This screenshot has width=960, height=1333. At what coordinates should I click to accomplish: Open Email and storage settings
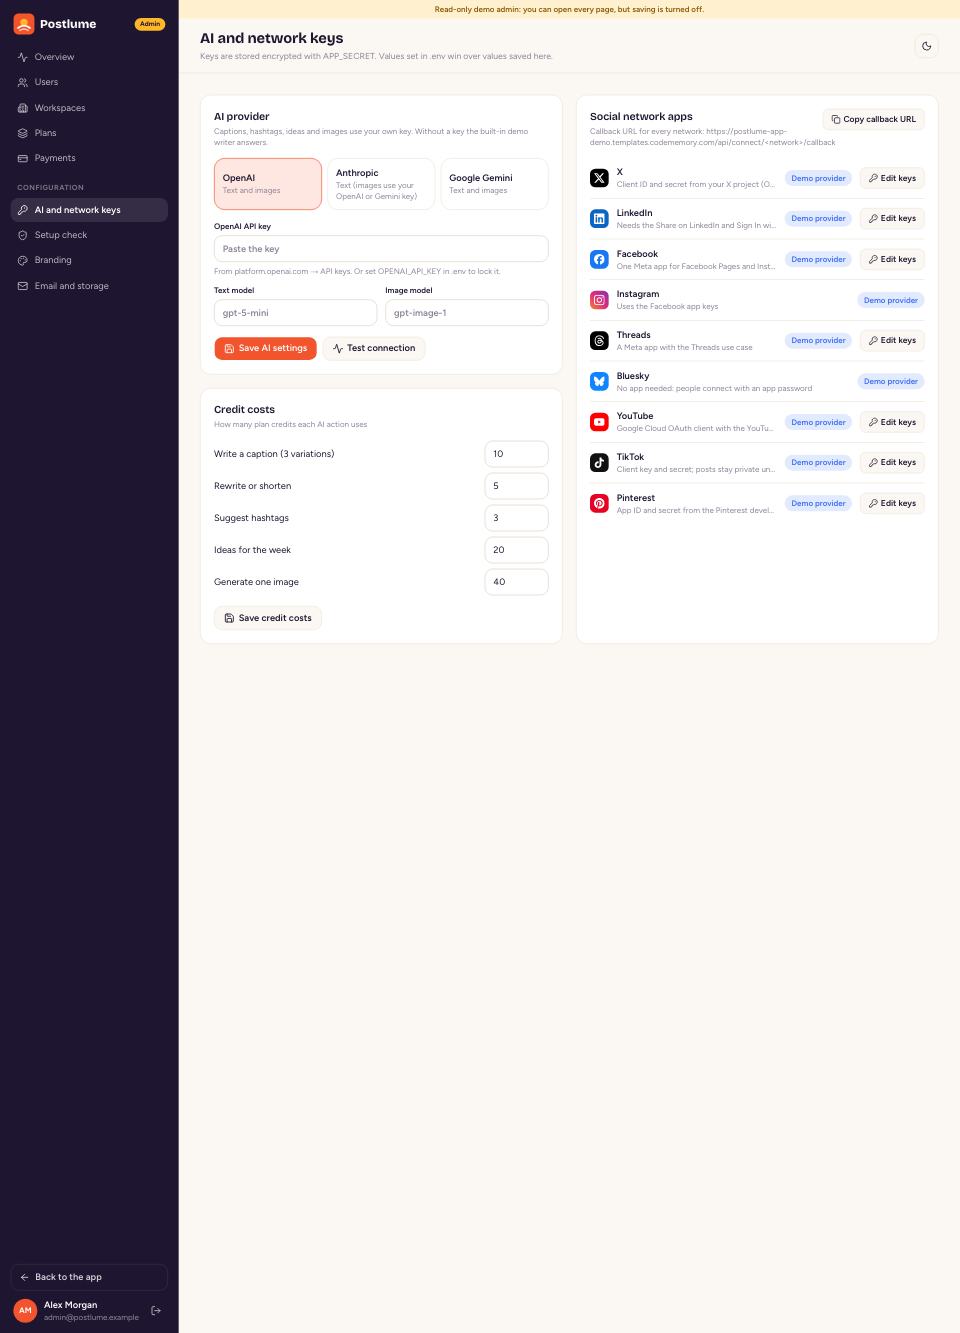(x=89, y=286)
